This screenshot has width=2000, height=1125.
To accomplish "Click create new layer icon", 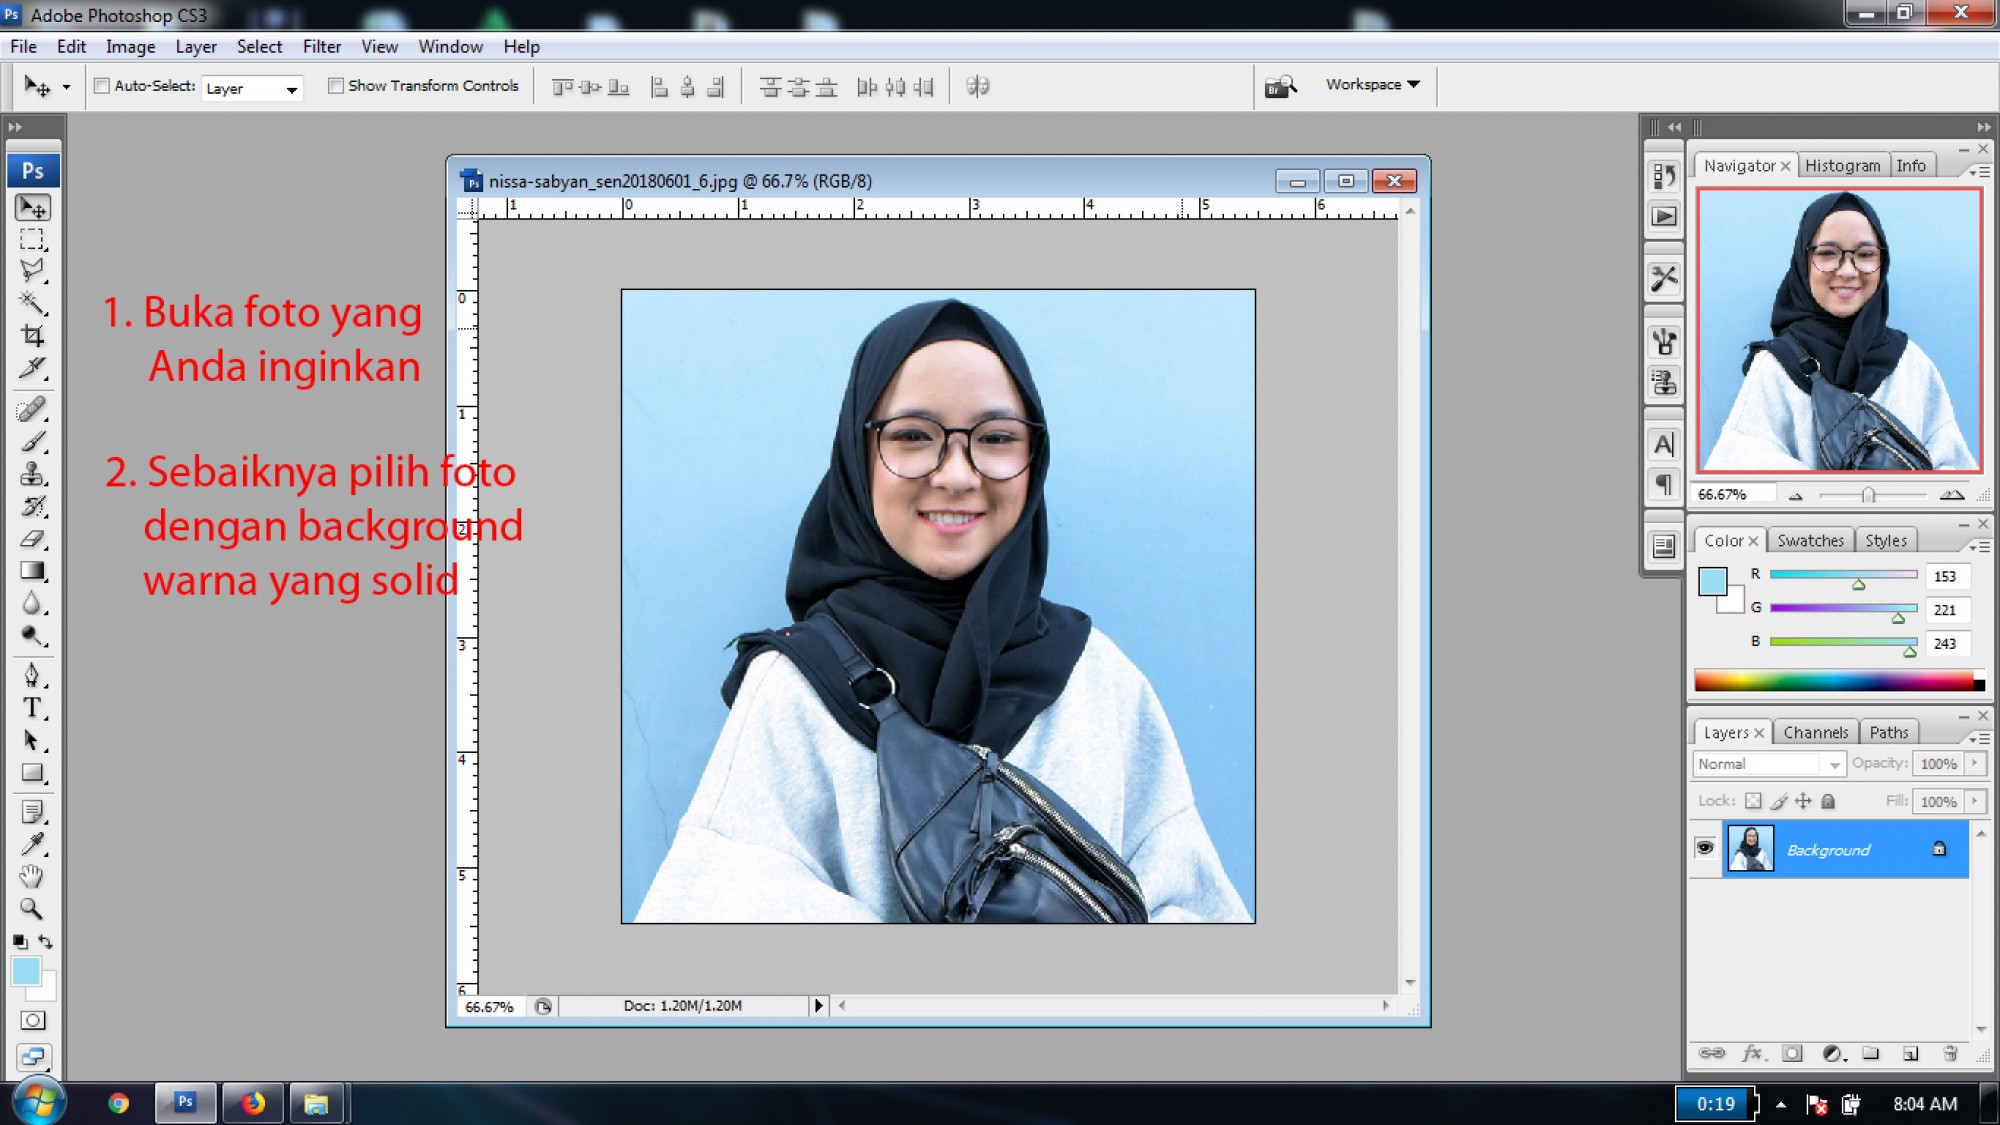I will 1910,1053.
